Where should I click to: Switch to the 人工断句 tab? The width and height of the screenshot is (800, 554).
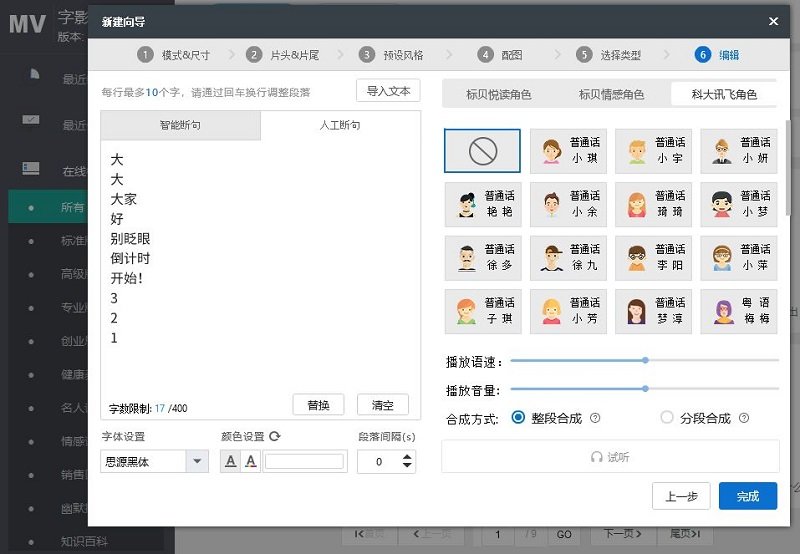(340, 125)
